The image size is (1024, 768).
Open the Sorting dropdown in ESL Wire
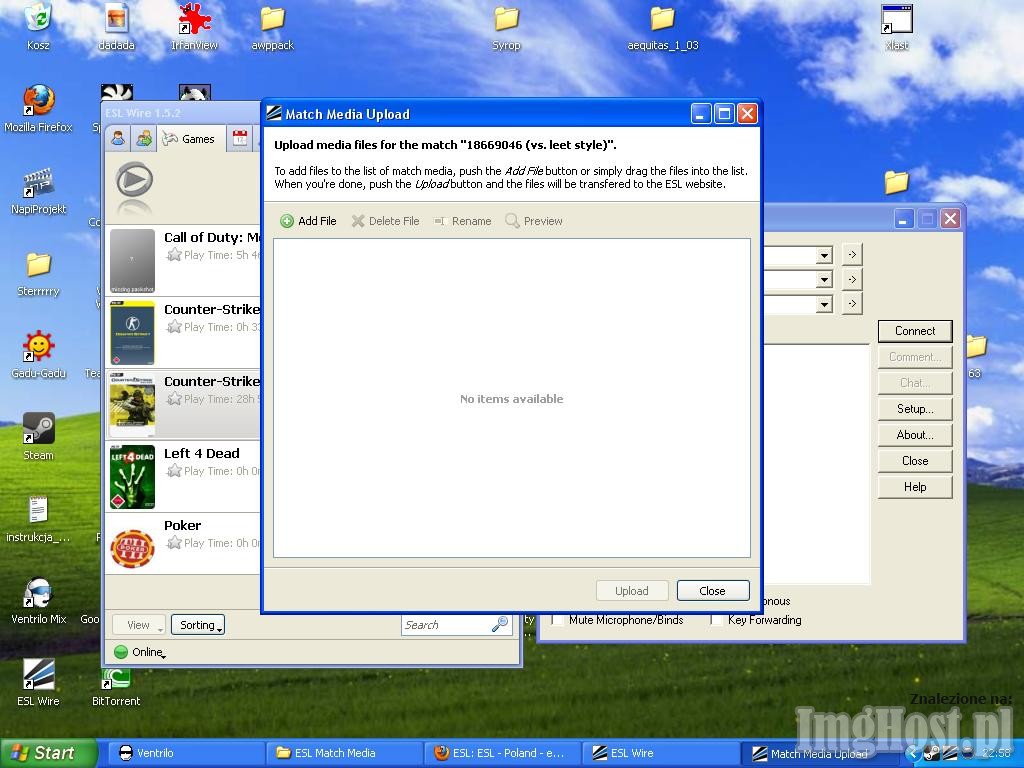[198, 625]
